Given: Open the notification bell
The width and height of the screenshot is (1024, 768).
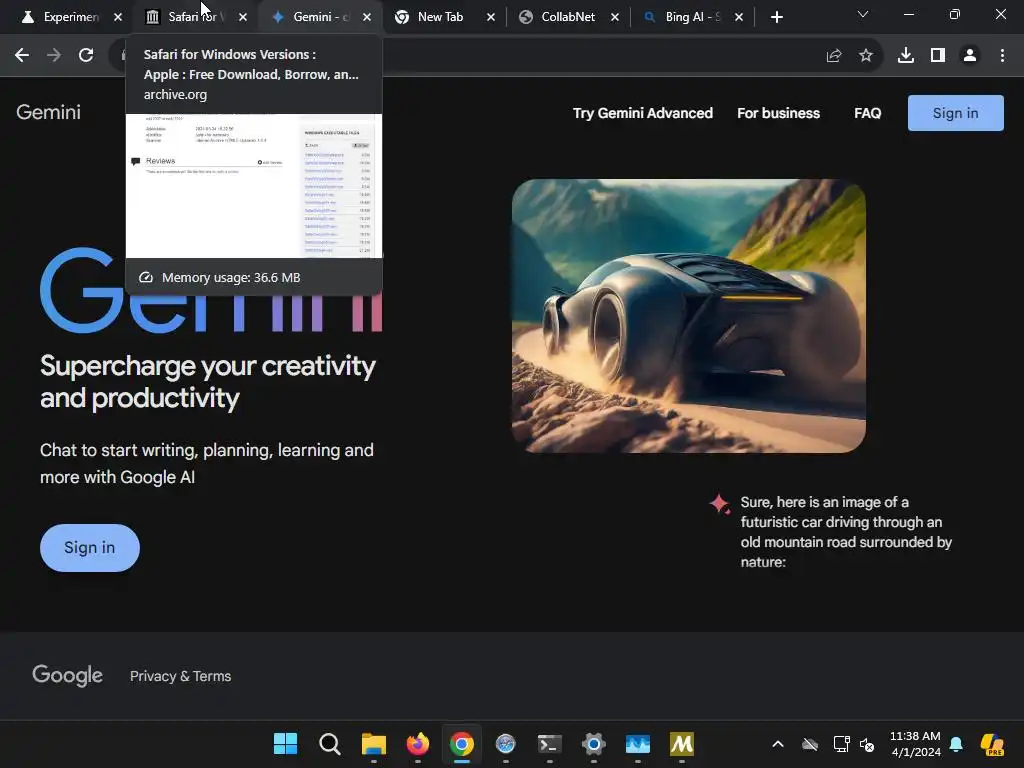Looking at the screenshot, I should tap(956, 744).
